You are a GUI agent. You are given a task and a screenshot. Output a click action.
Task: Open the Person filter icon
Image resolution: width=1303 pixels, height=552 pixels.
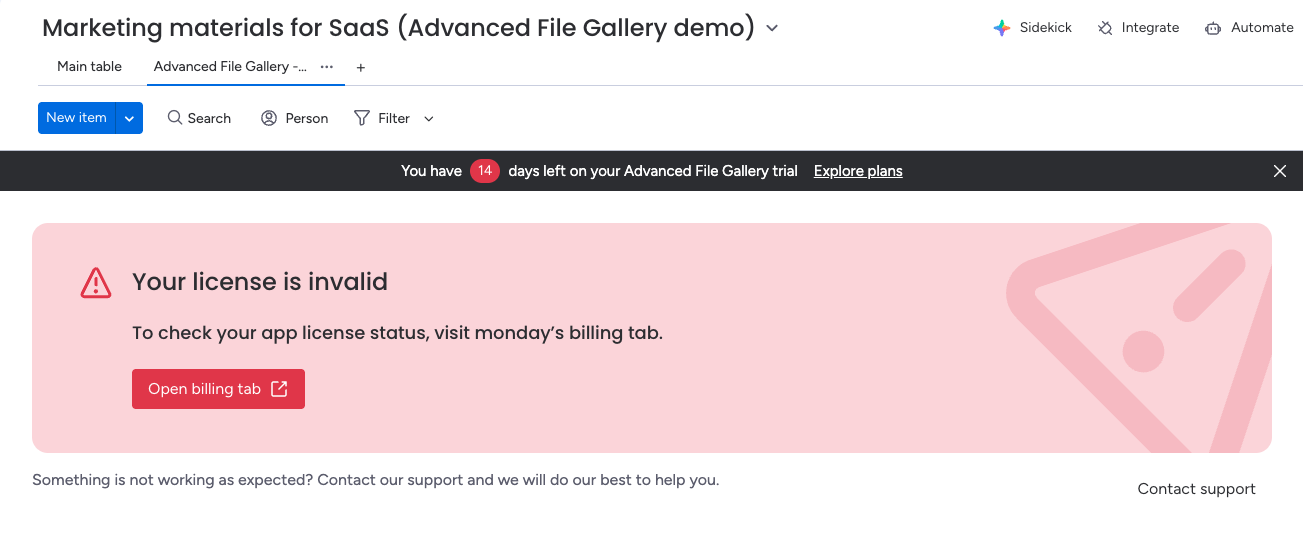click(x=269, y=118)
